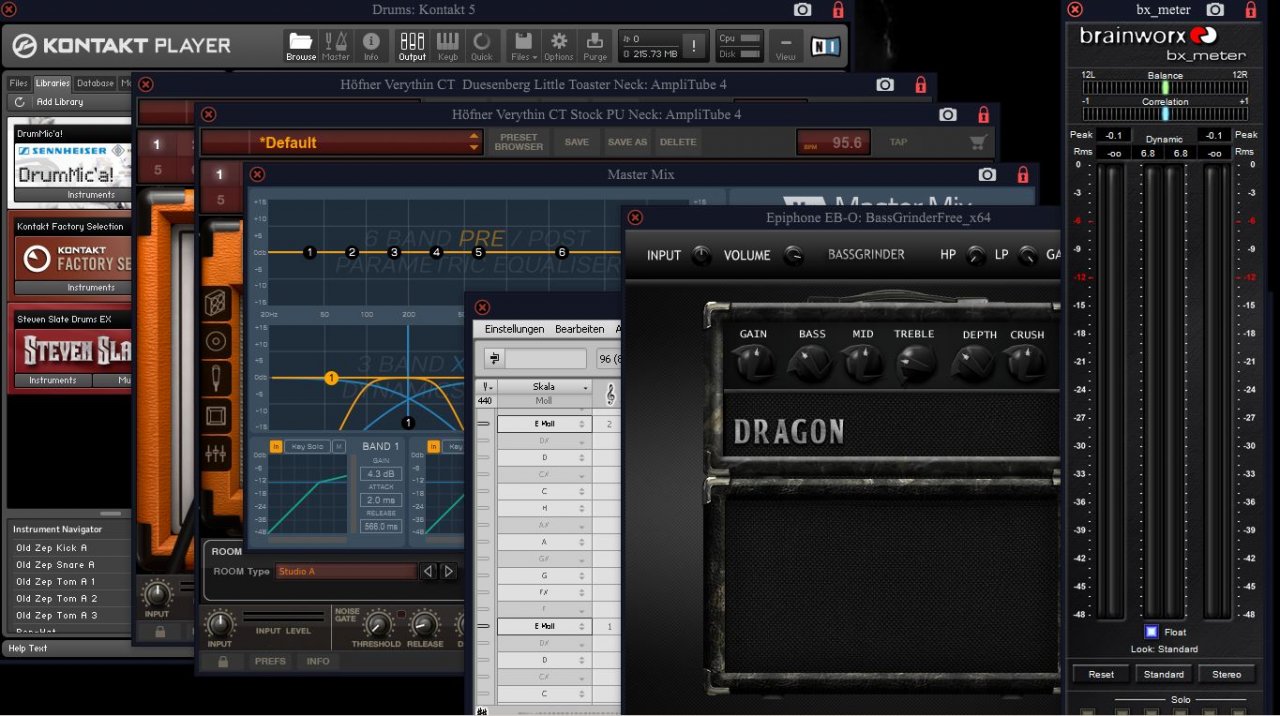This screenshot has width=1280, height=716.
Task: Open the Browse panel in Kontakt
Action: (300, 45)
